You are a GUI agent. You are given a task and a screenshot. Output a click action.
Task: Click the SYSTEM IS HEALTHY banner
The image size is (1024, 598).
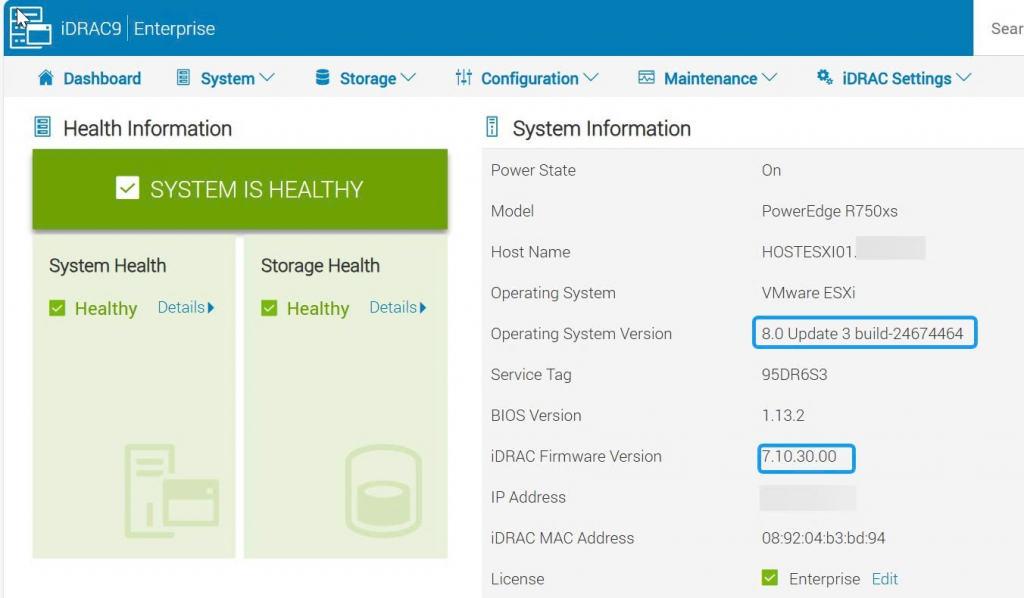coord(240,189)
